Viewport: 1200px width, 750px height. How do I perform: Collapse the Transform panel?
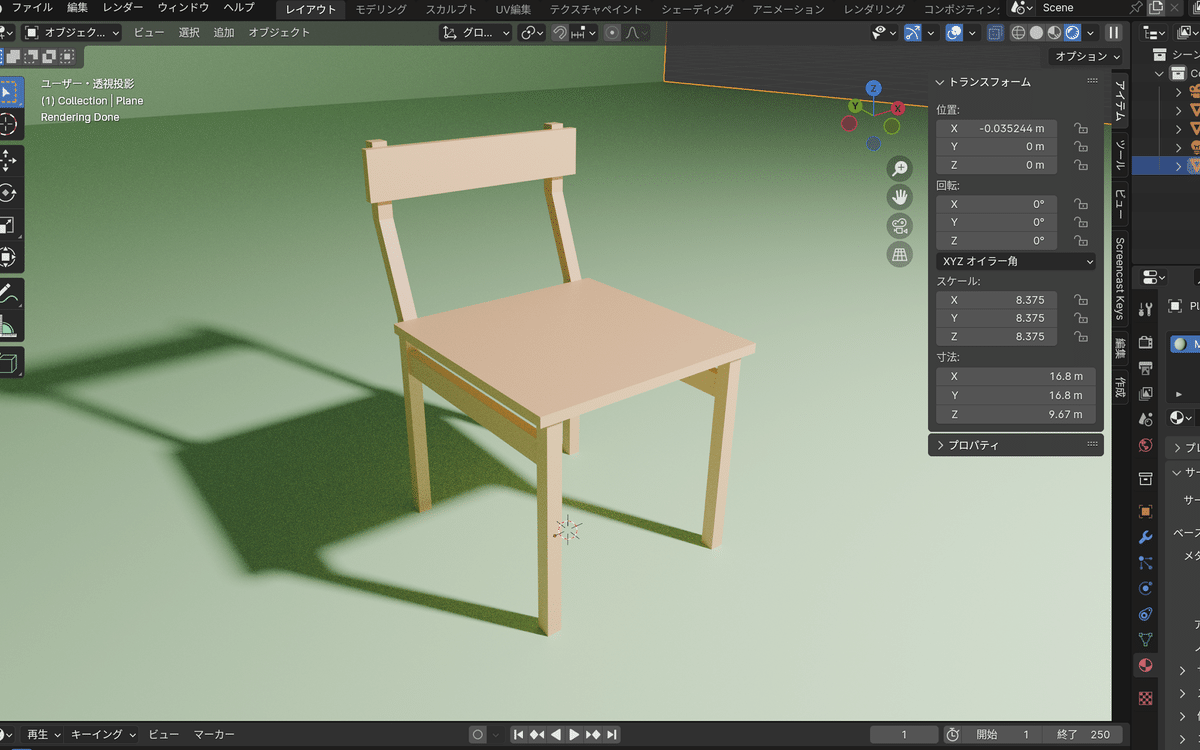tap(940, 82)
